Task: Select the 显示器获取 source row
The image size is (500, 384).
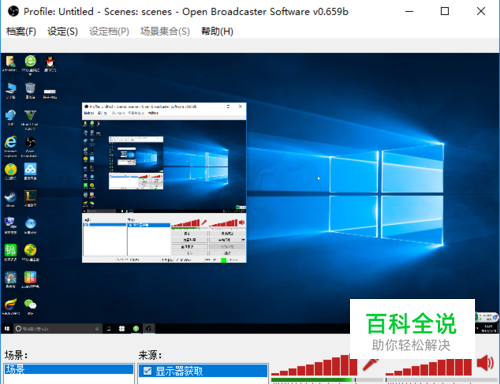Action: 203,371
